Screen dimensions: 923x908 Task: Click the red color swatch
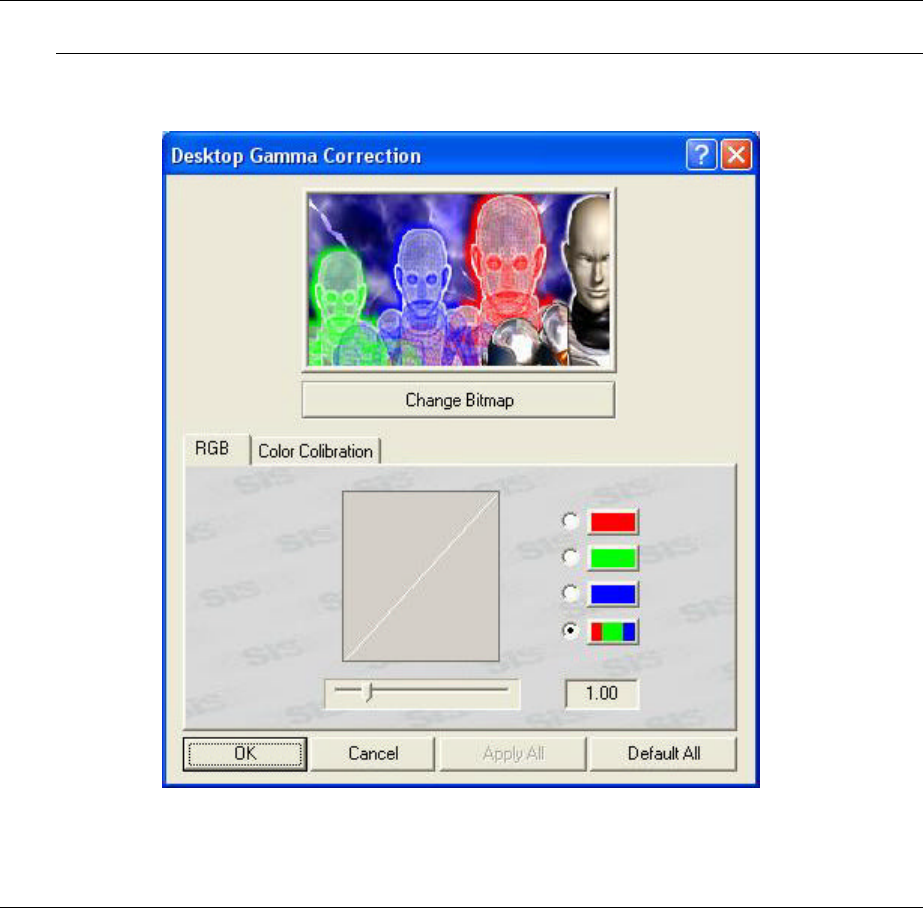(x=613, y=522)
